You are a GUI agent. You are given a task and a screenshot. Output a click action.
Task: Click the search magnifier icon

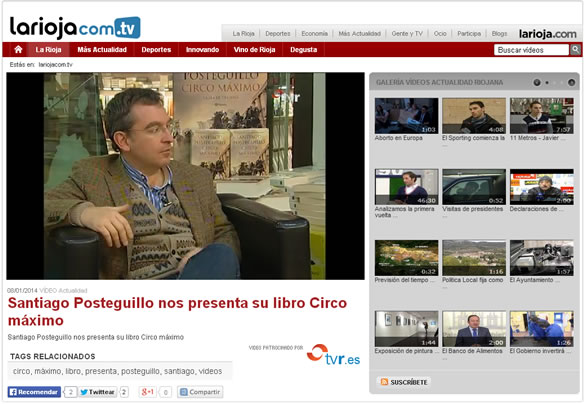(x=576, y=50)
